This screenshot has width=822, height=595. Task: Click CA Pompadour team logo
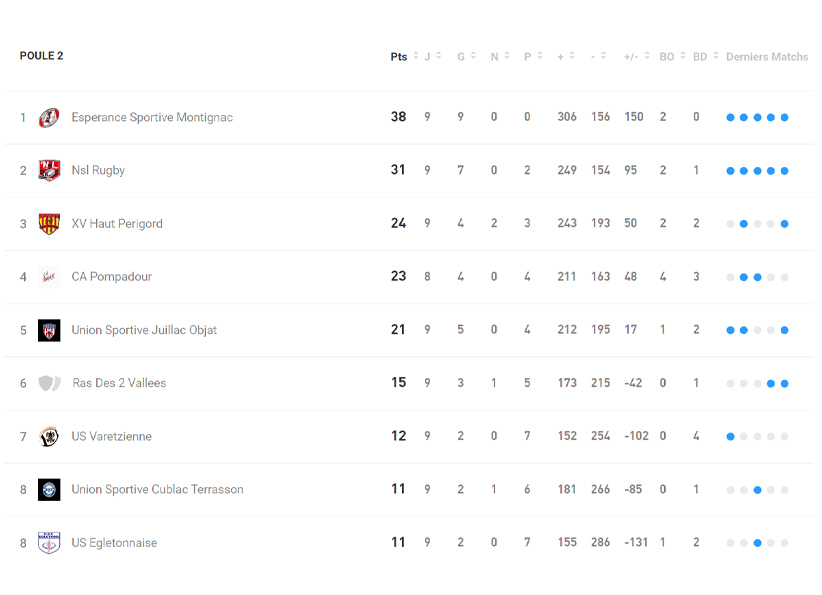(x=49, y=277)
